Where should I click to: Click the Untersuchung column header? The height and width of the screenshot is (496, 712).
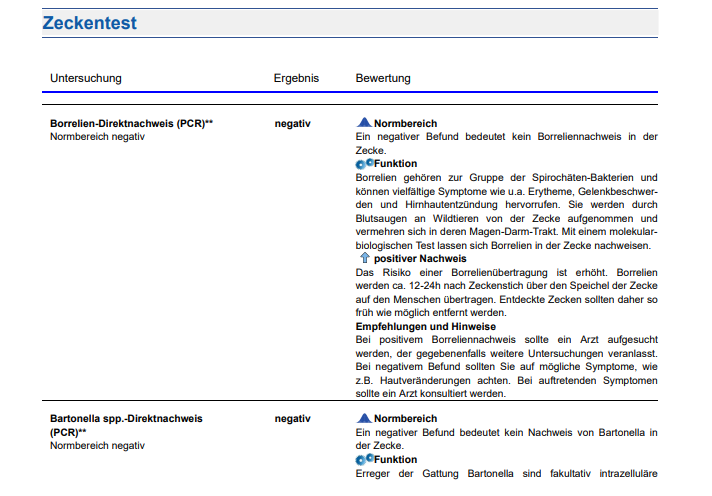coord(86,78)
